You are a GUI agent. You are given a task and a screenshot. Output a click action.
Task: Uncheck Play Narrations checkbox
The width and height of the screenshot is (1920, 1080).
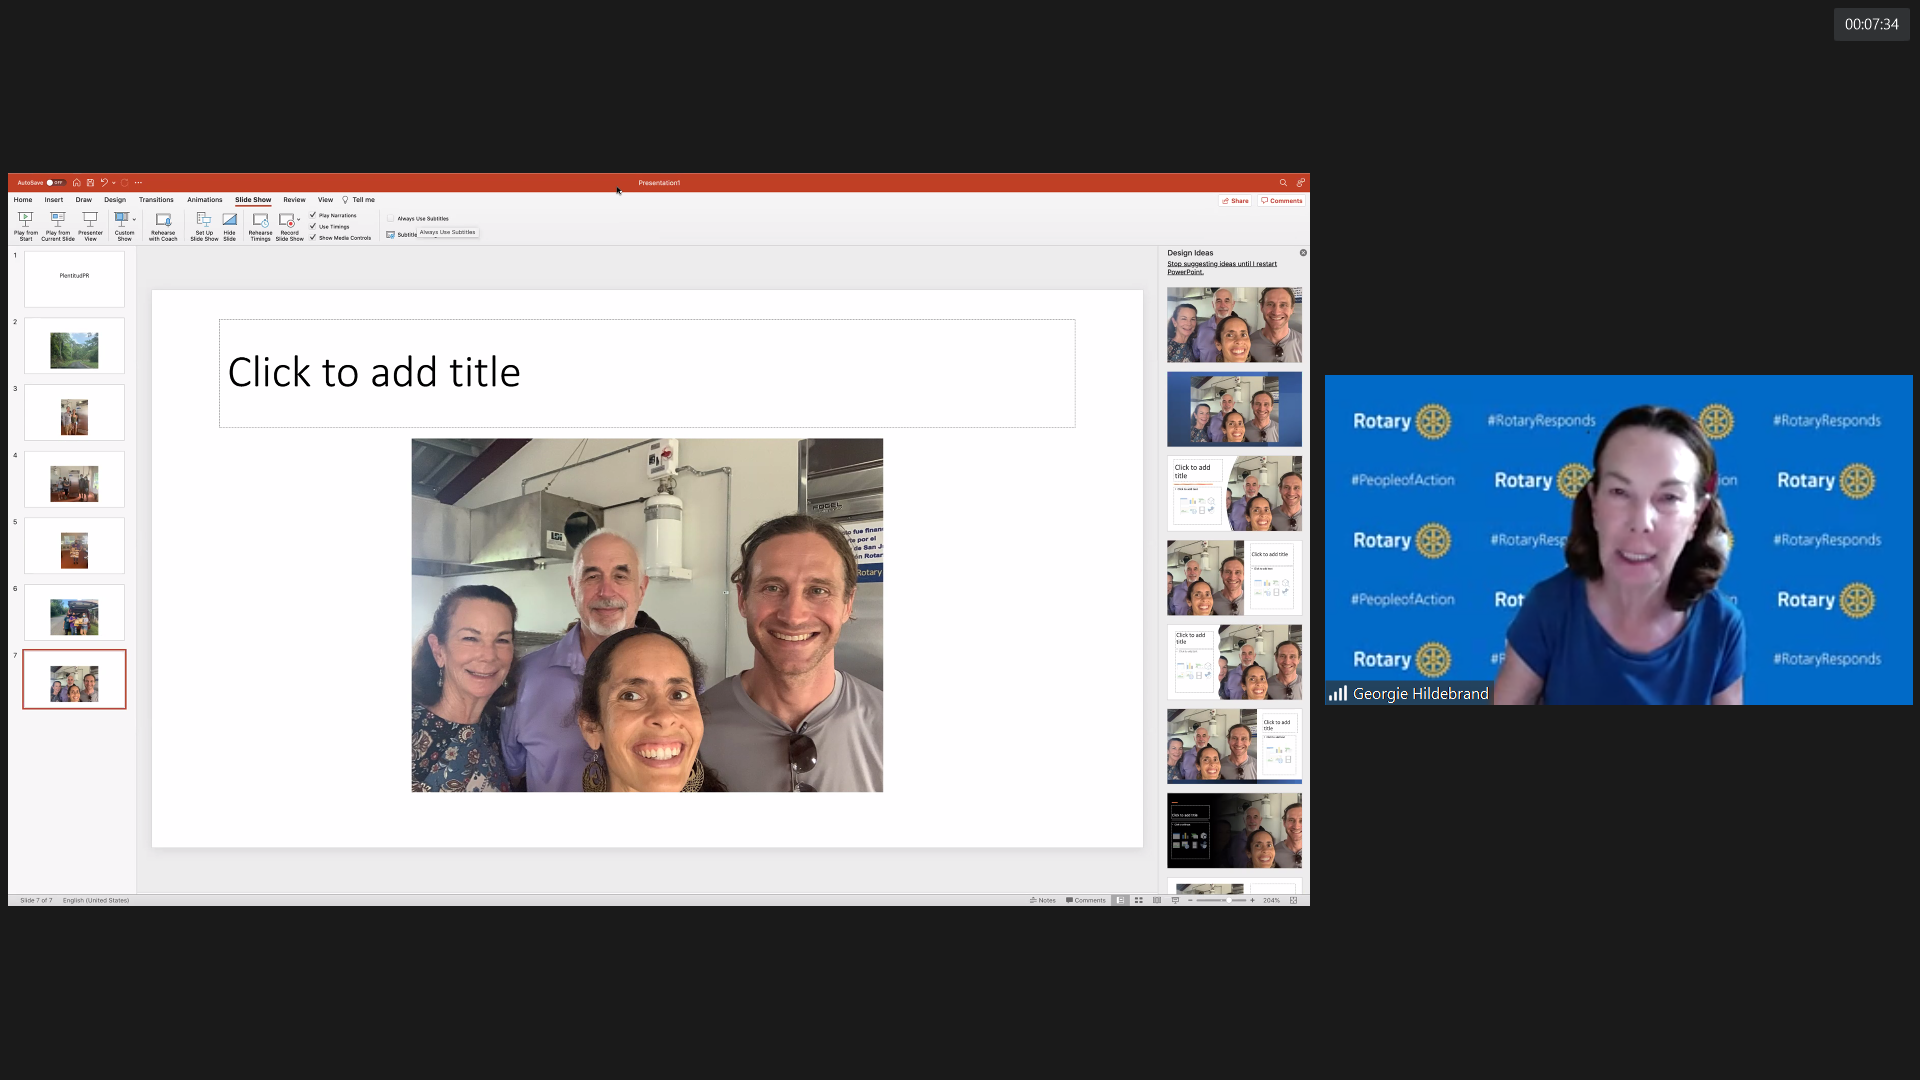[x=313, y=215]
